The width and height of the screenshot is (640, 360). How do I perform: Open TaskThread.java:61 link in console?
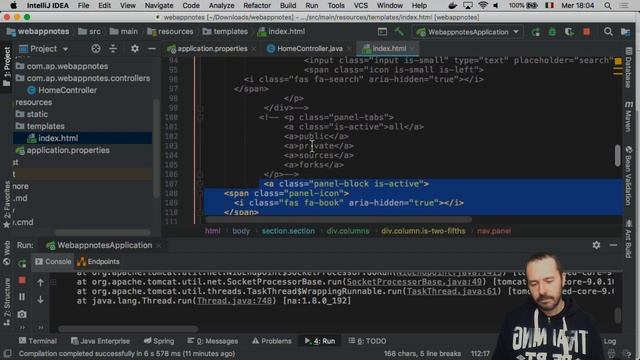pyautogui.click(x=452, y=291)
